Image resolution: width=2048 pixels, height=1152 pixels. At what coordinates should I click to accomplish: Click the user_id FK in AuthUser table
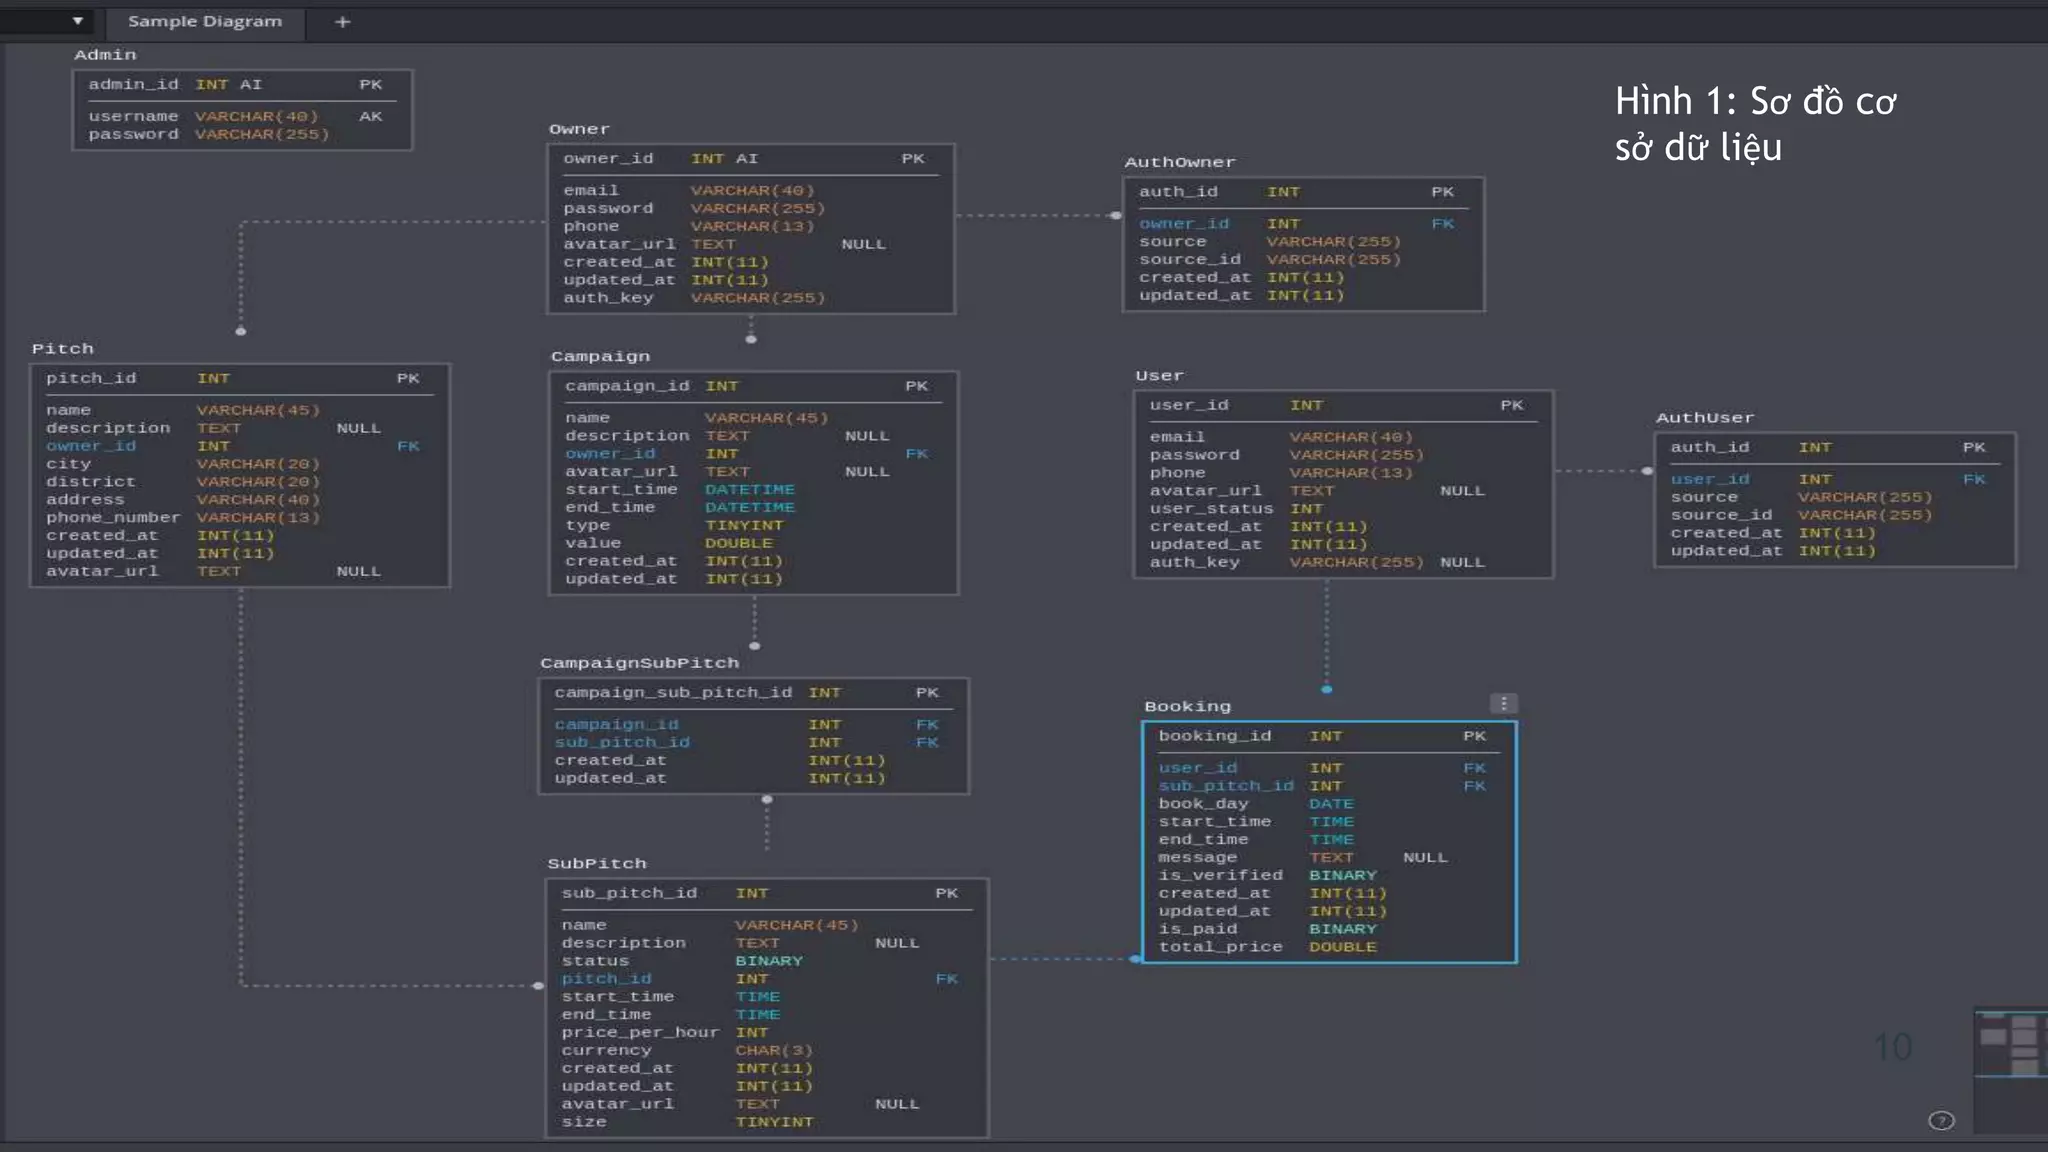(x=1709, y=479)
